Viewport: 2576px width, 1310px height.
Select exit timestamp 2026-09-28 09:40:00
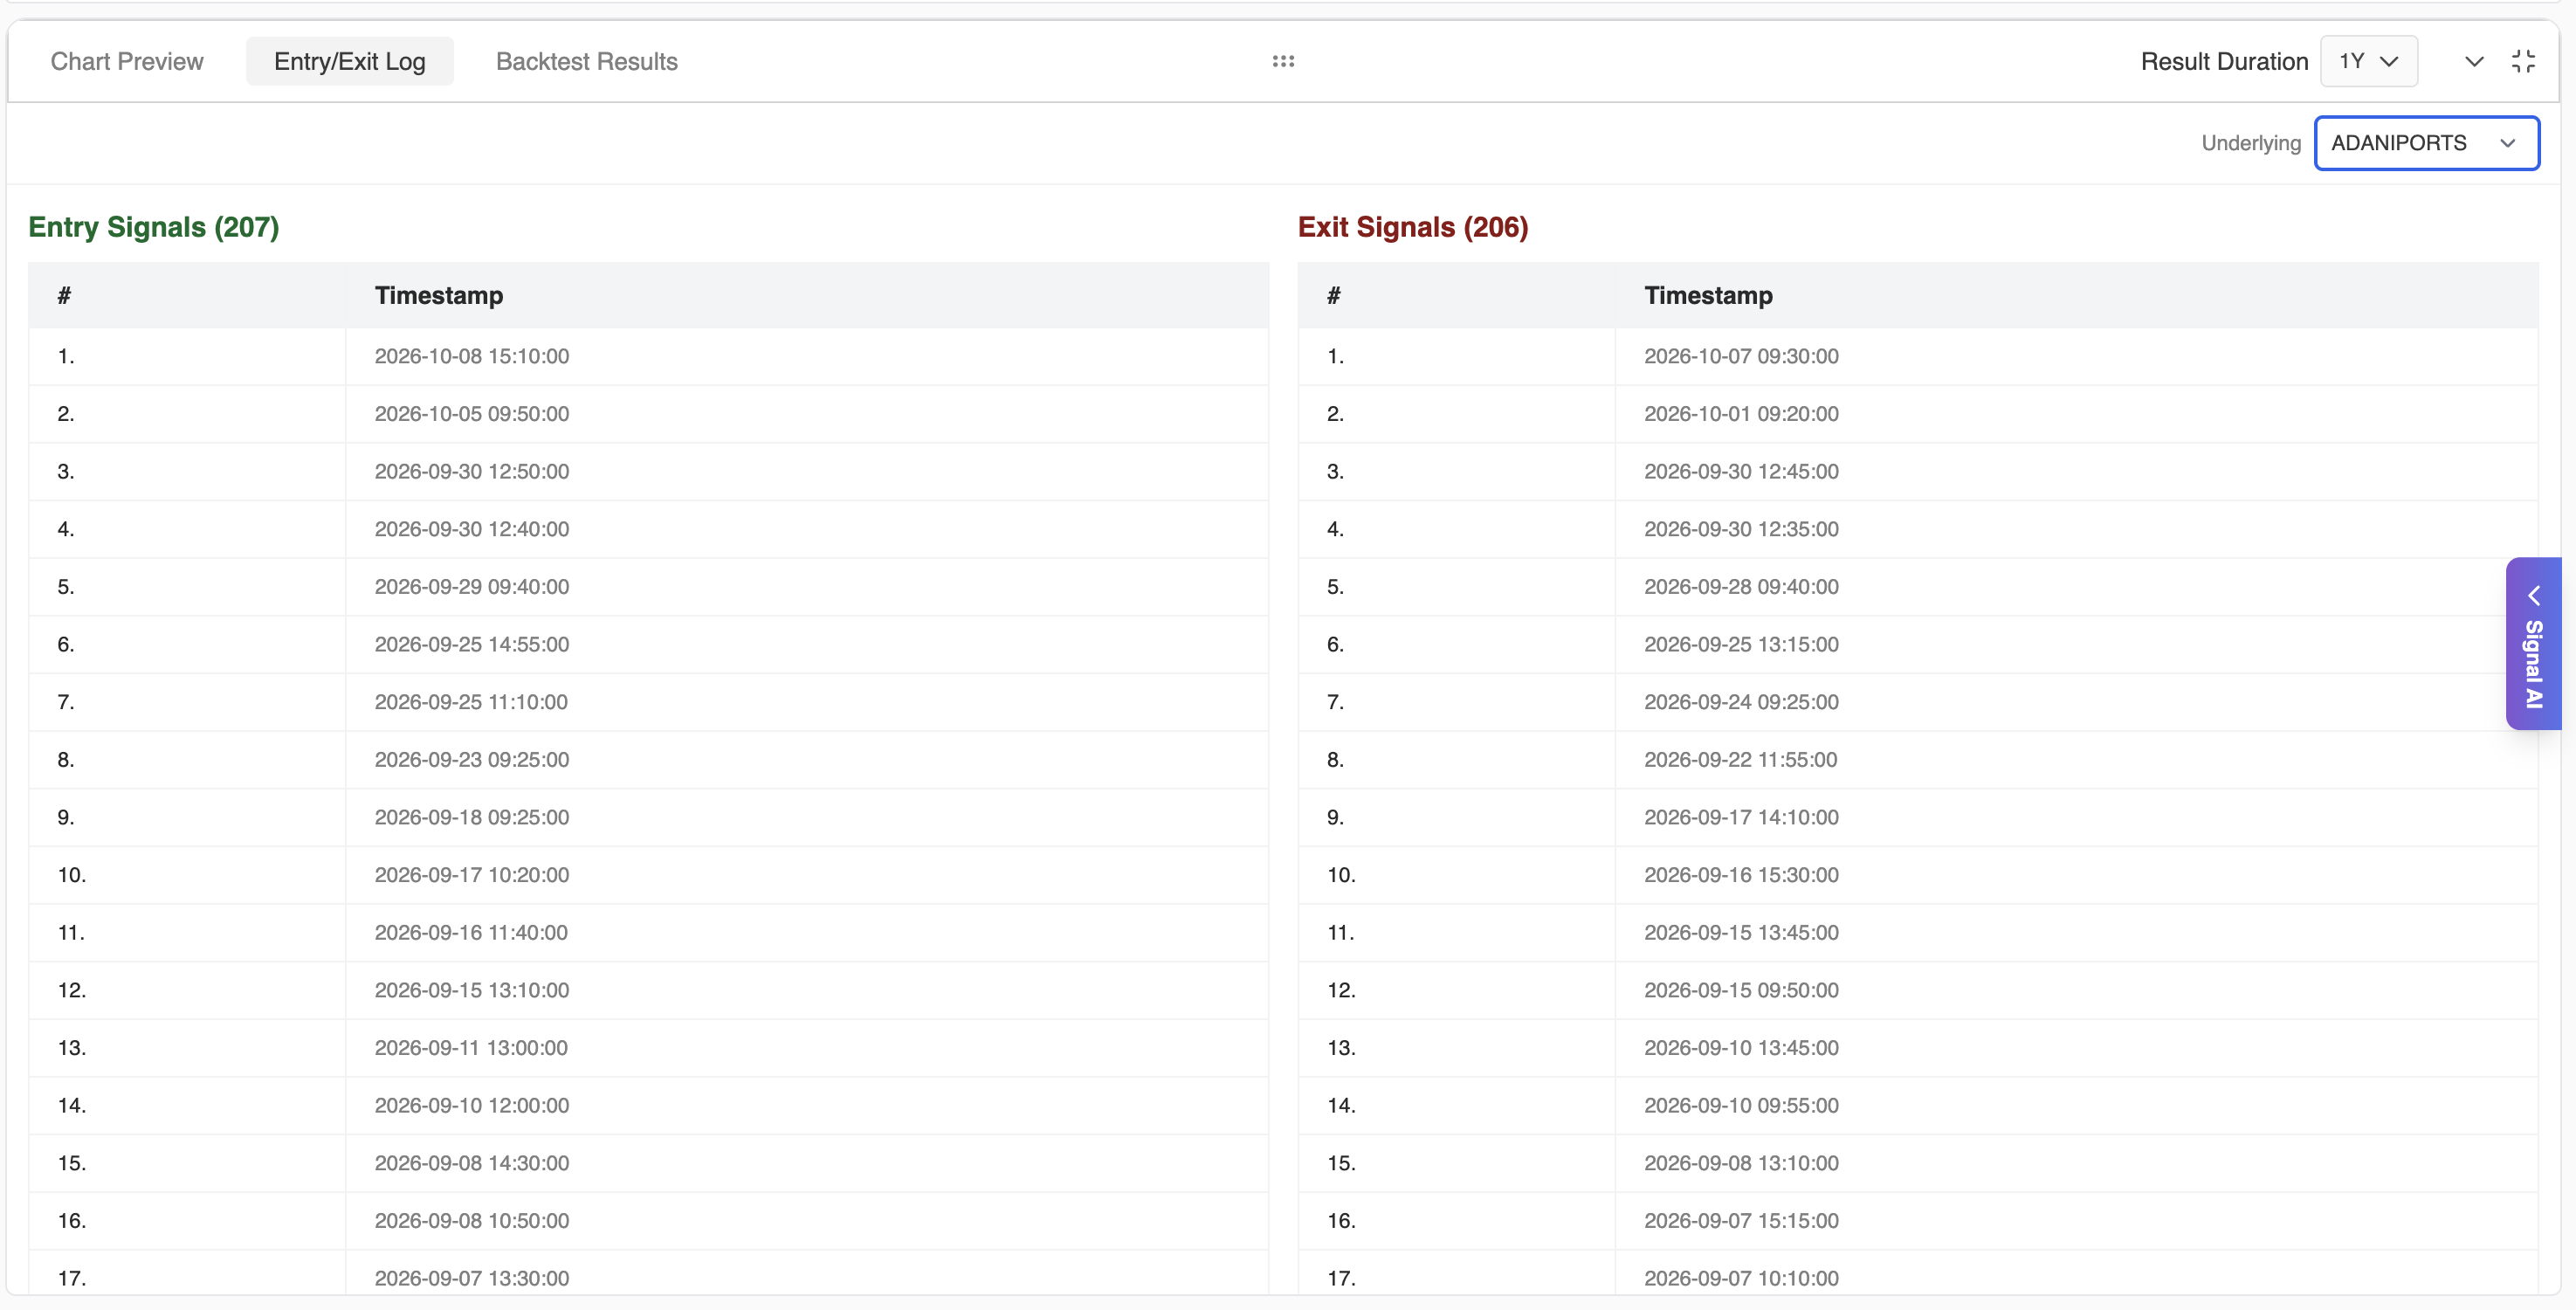[x=1741, y=587]
